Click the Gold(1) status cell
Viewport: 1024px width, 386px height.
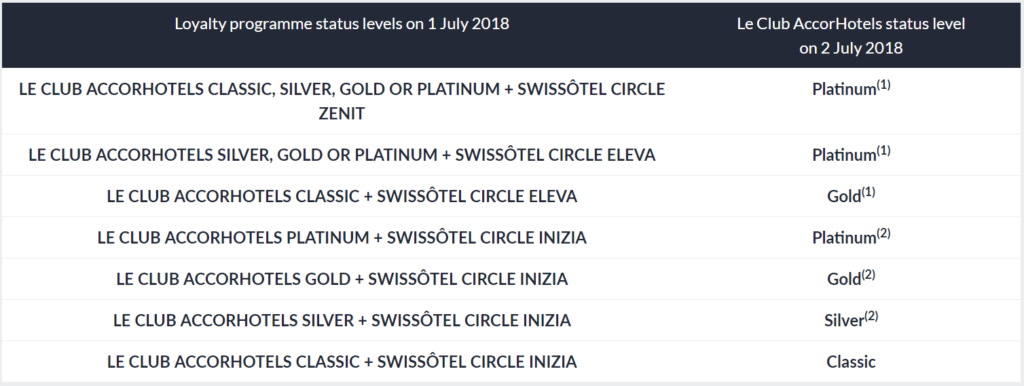click(851, 195)
